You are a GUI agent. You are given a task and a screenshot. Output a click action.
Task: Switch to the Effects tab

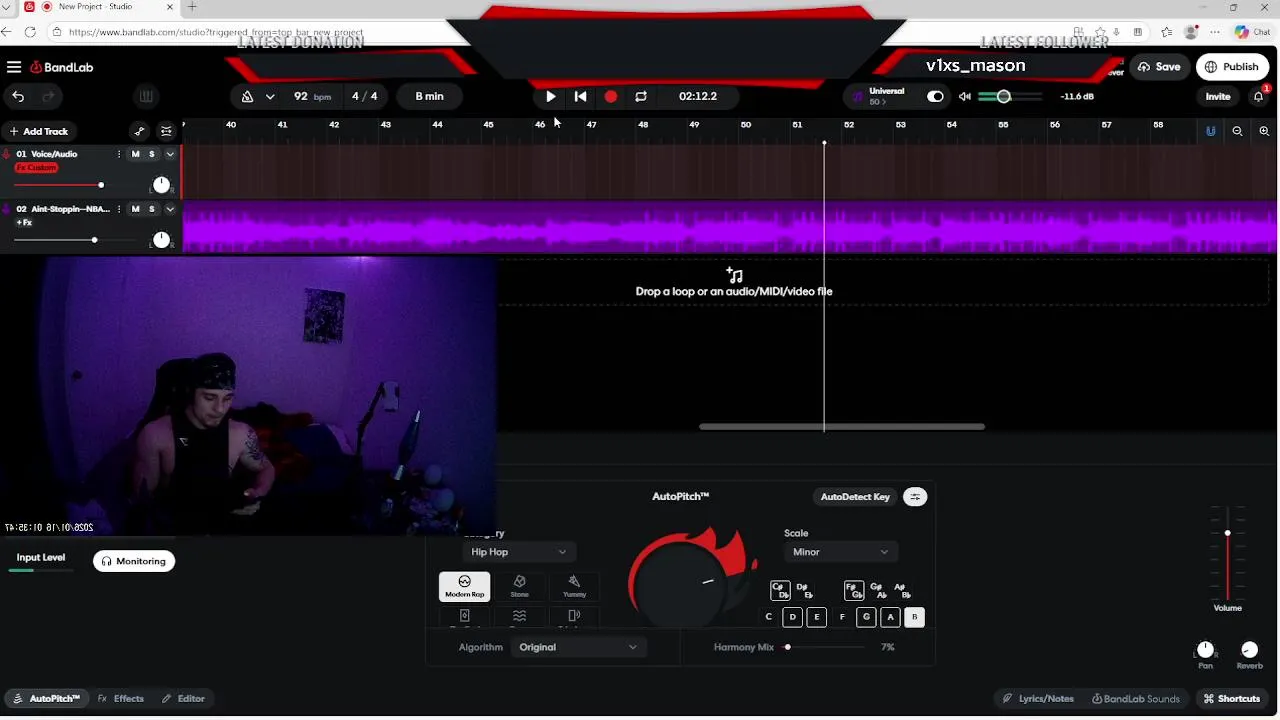pyautogui.click(x=121, y=699)
